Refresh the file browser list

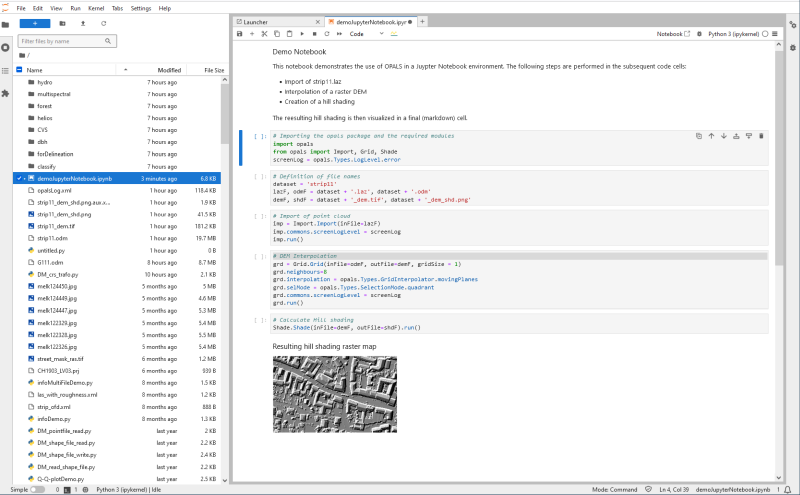tap(103, 22)
